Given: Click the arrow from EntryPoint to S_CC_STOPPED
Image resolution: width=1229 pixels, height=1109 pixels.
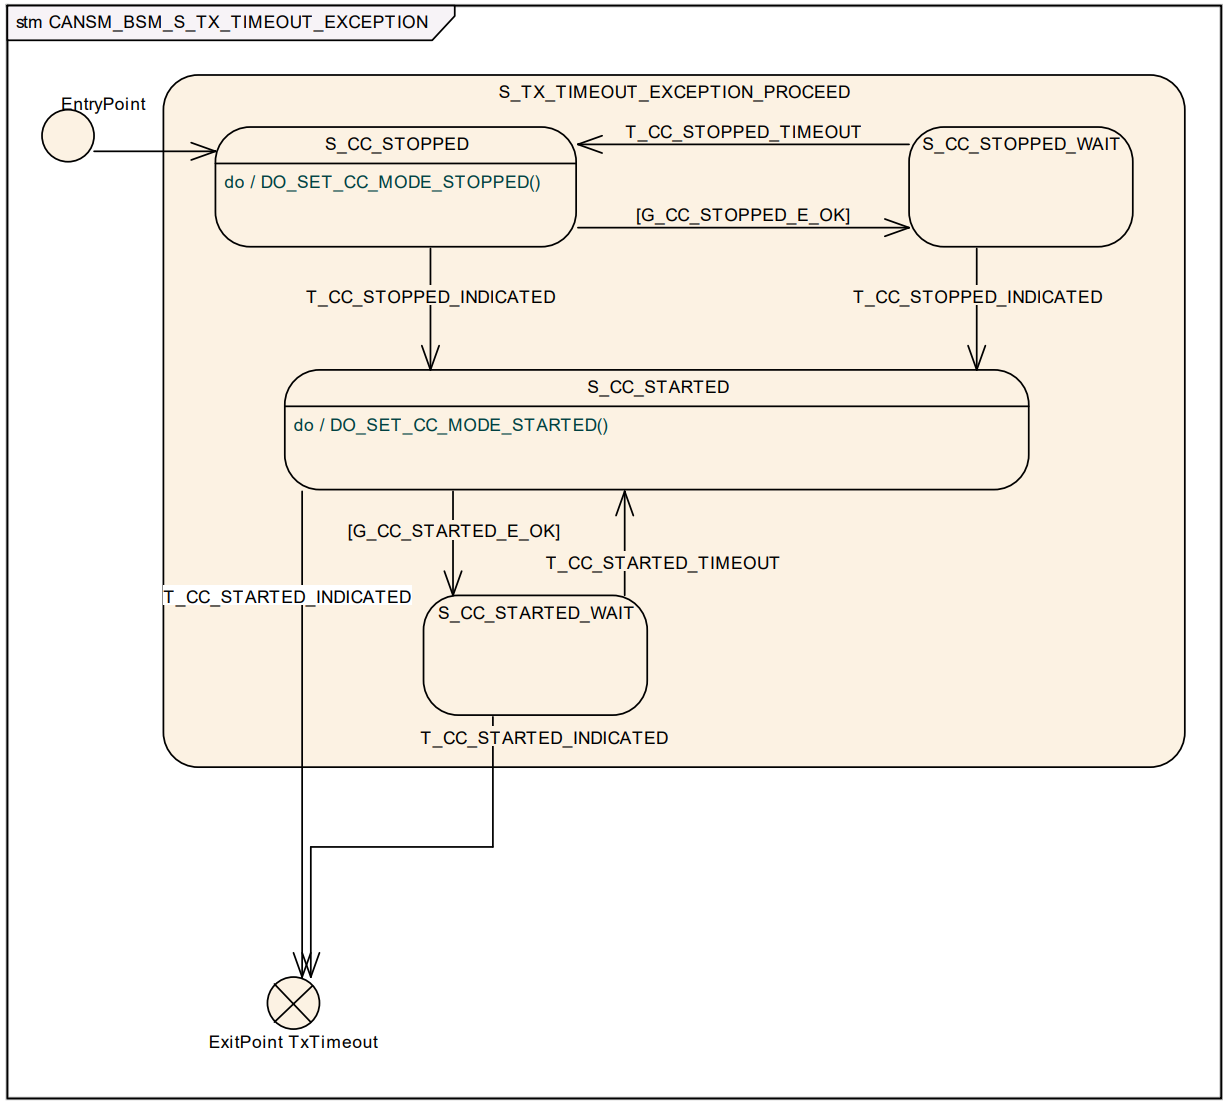Looking at the screenshot, I should pyautogui.click(x=150, y=150).
